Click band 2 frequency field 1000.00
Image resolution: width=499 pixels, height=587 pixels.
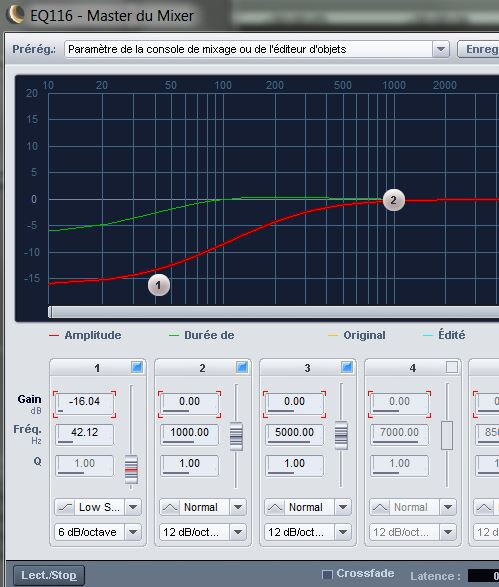tap(189, 434)
